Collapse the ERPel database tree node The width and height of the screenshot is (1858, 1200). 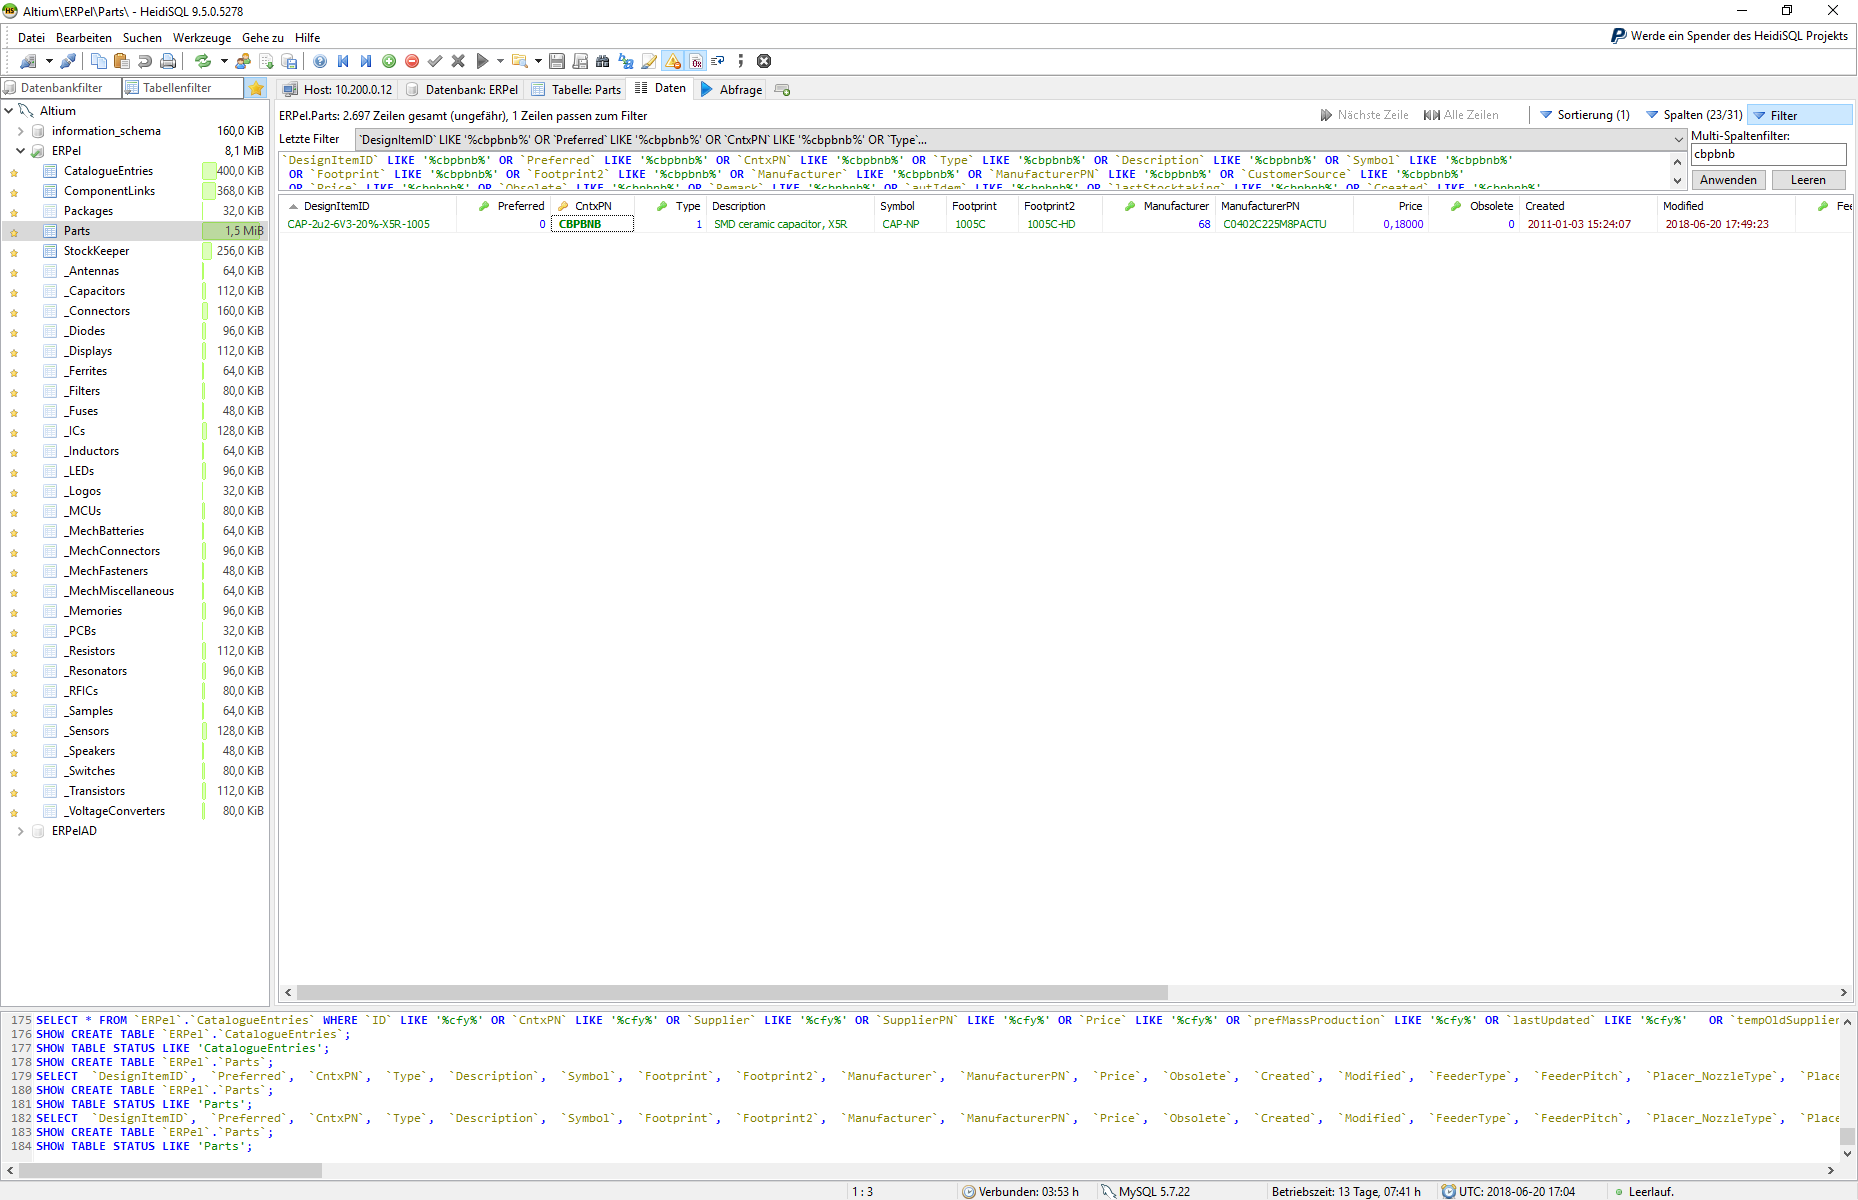pyautogui.click(x=20, y=150)
